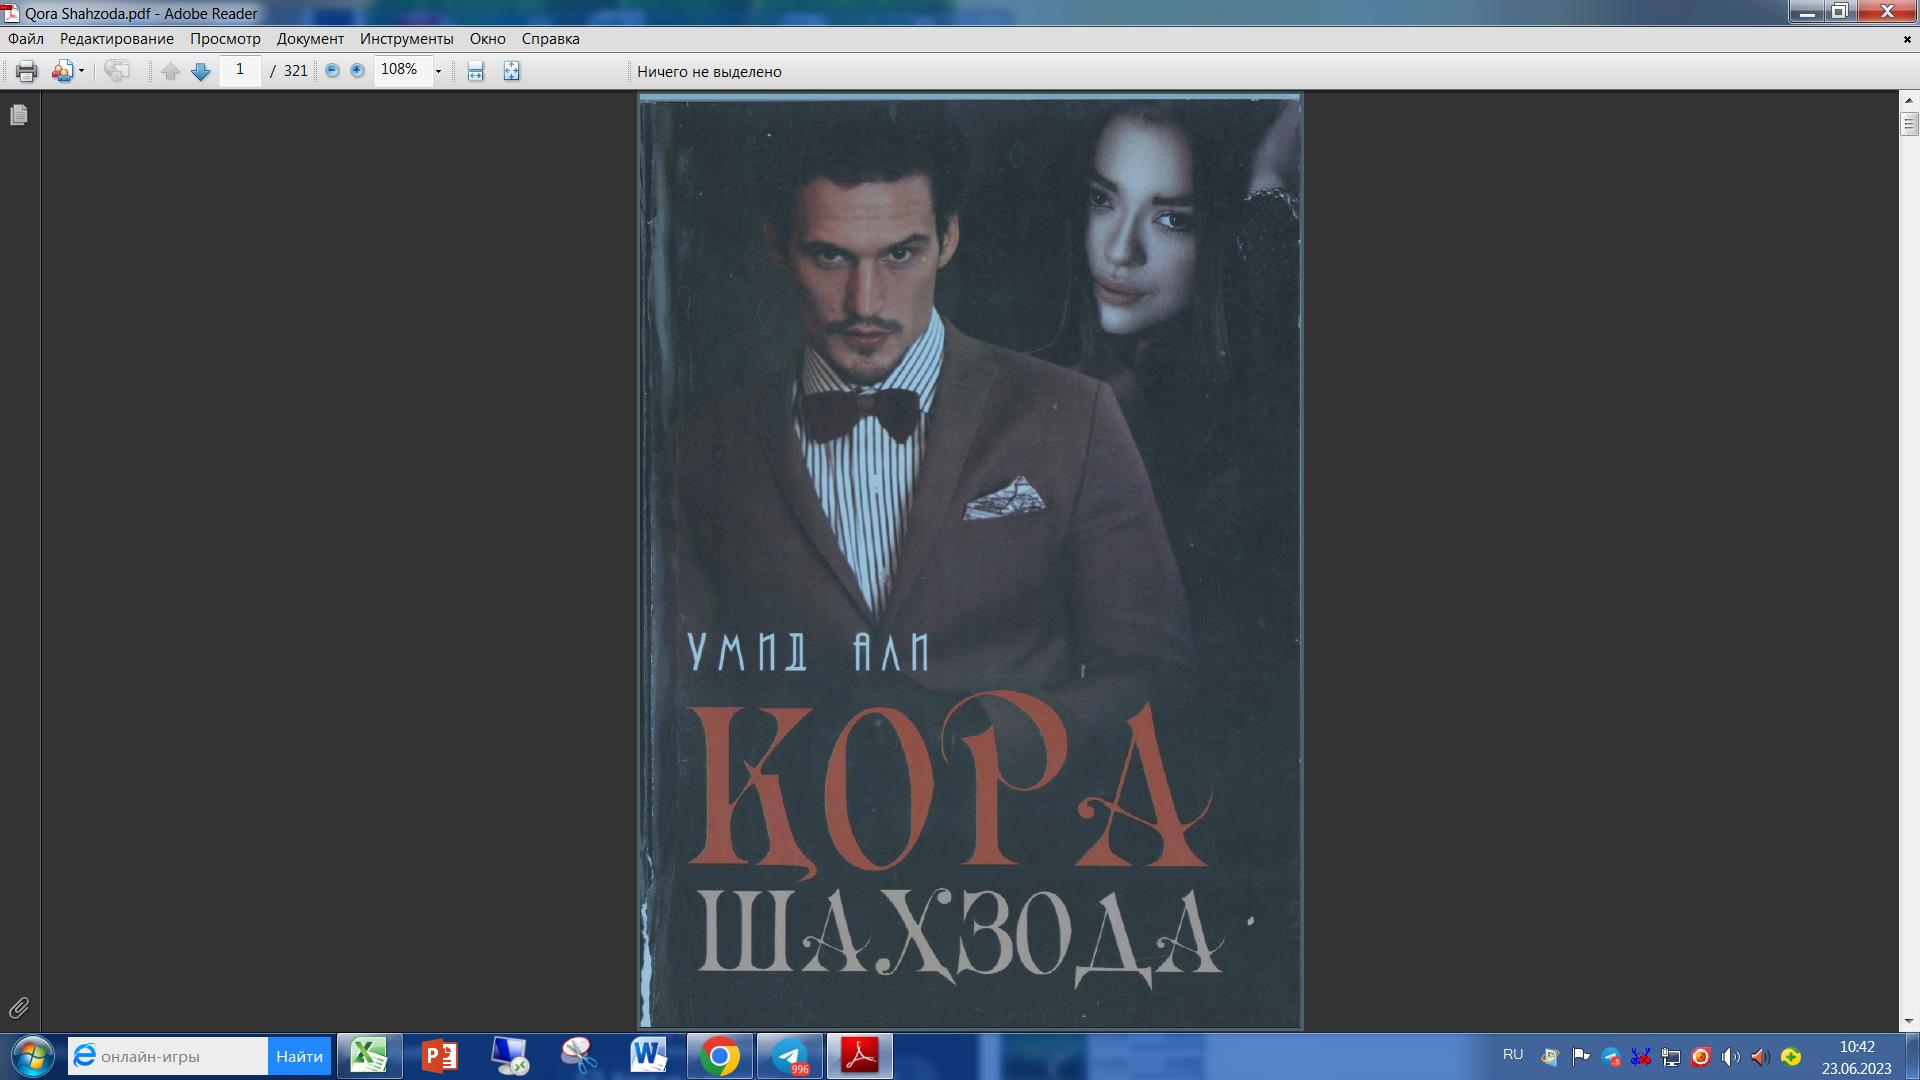Click the Email document icon

(x=63, y=71)
